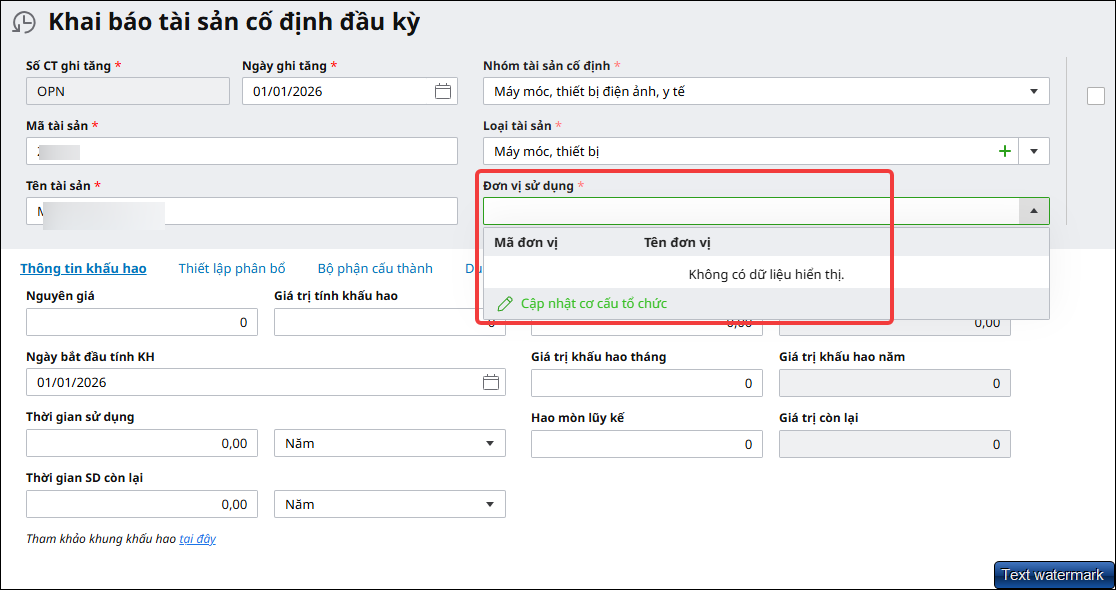Switch to Thông tin khấu hao tab

tap(83, 268)
